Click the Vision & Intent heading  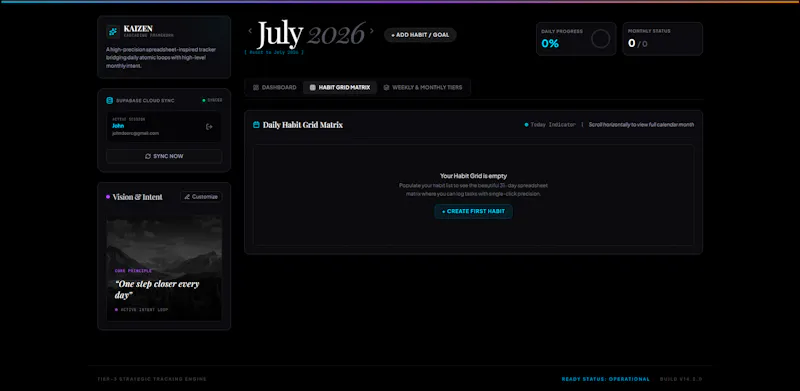click(x=137, y=197)
